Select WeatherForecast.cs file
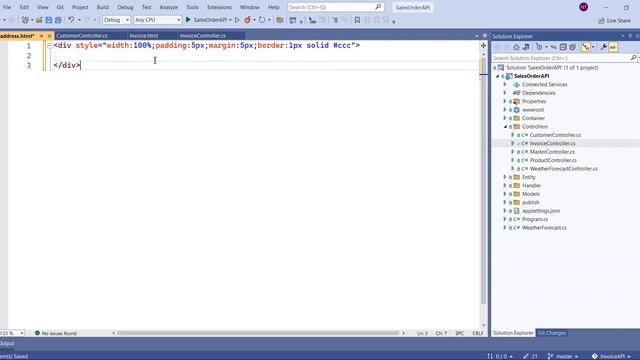 pyautogui.click(x=544, y=228)
